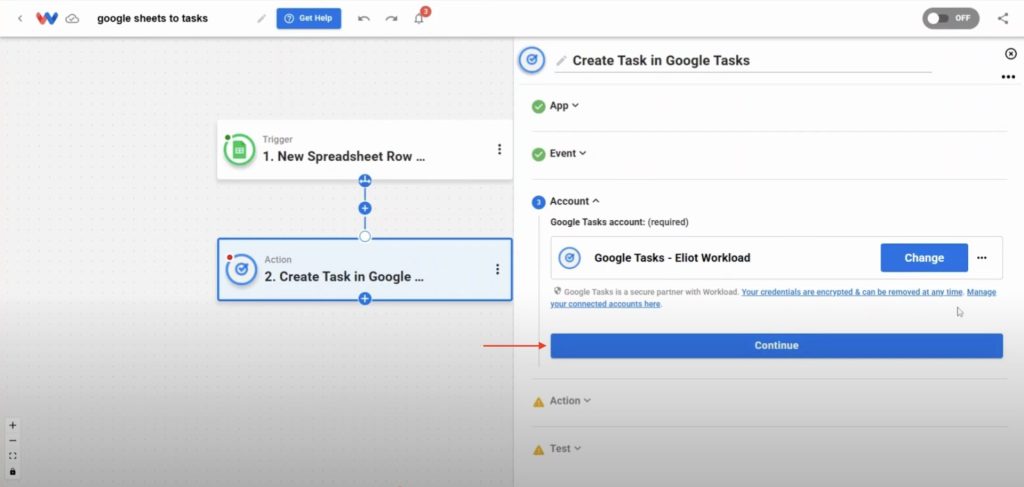Zoom in on the canvas
1024x487 pixels.
(x=12, y=426)
